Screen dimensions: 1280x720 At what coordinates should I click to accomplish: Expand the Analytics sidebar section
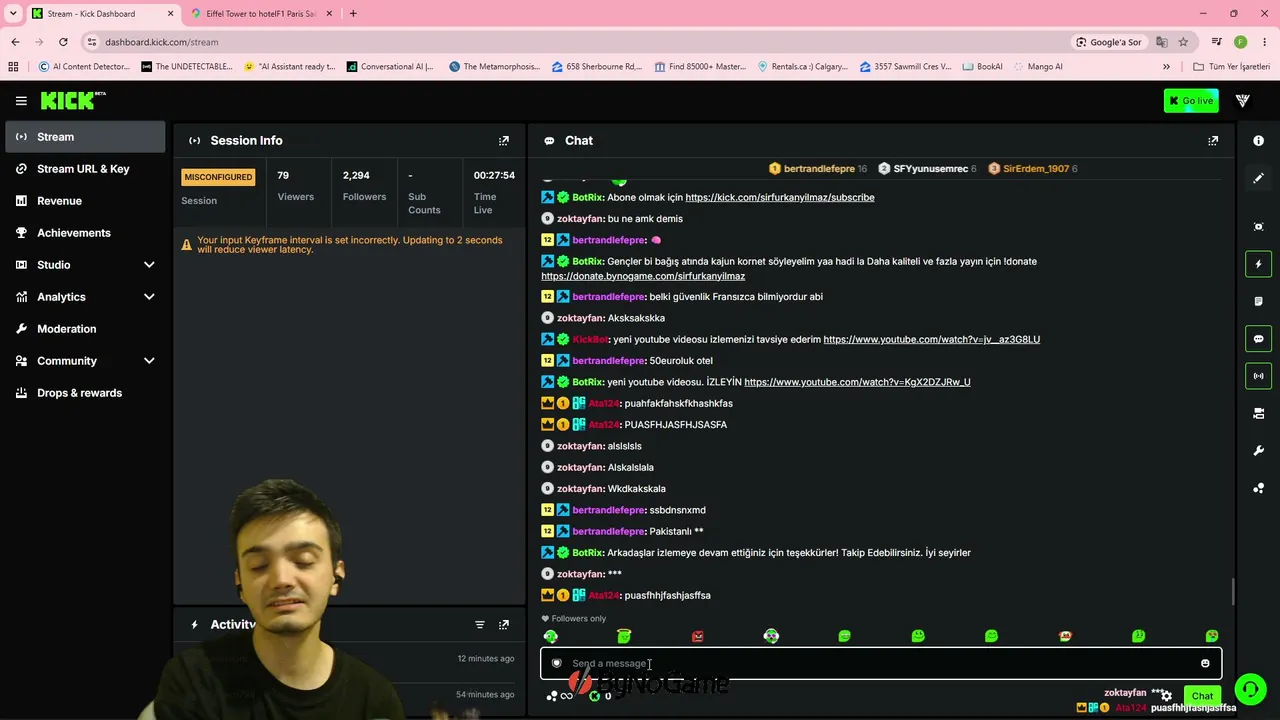pyautogui.click(x=149, y=297)
